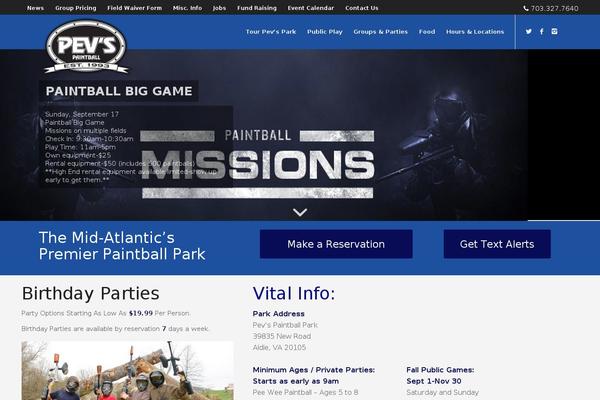Click the Pev's Paintball Park address line
The height and width of the screenshot is (400, 600).
[285, 325]
